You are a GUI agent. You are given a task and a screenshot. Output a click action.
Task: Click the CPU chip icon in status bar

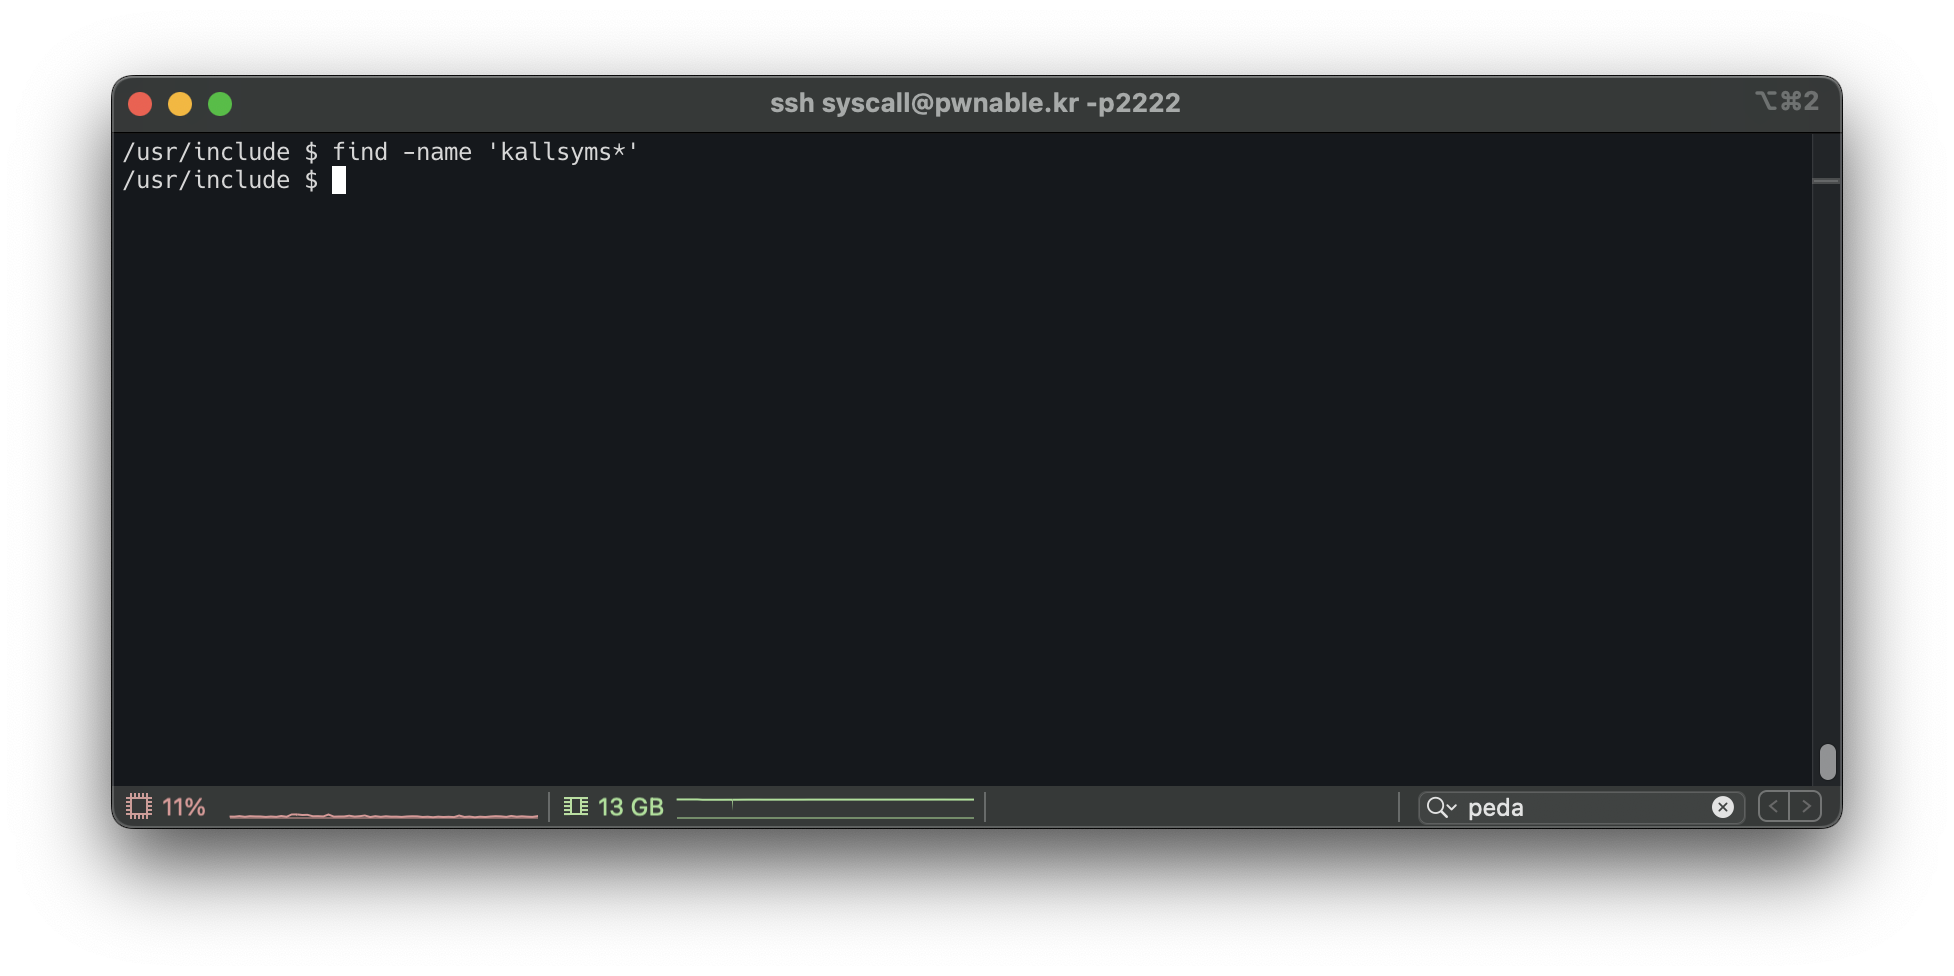[139, 806]
